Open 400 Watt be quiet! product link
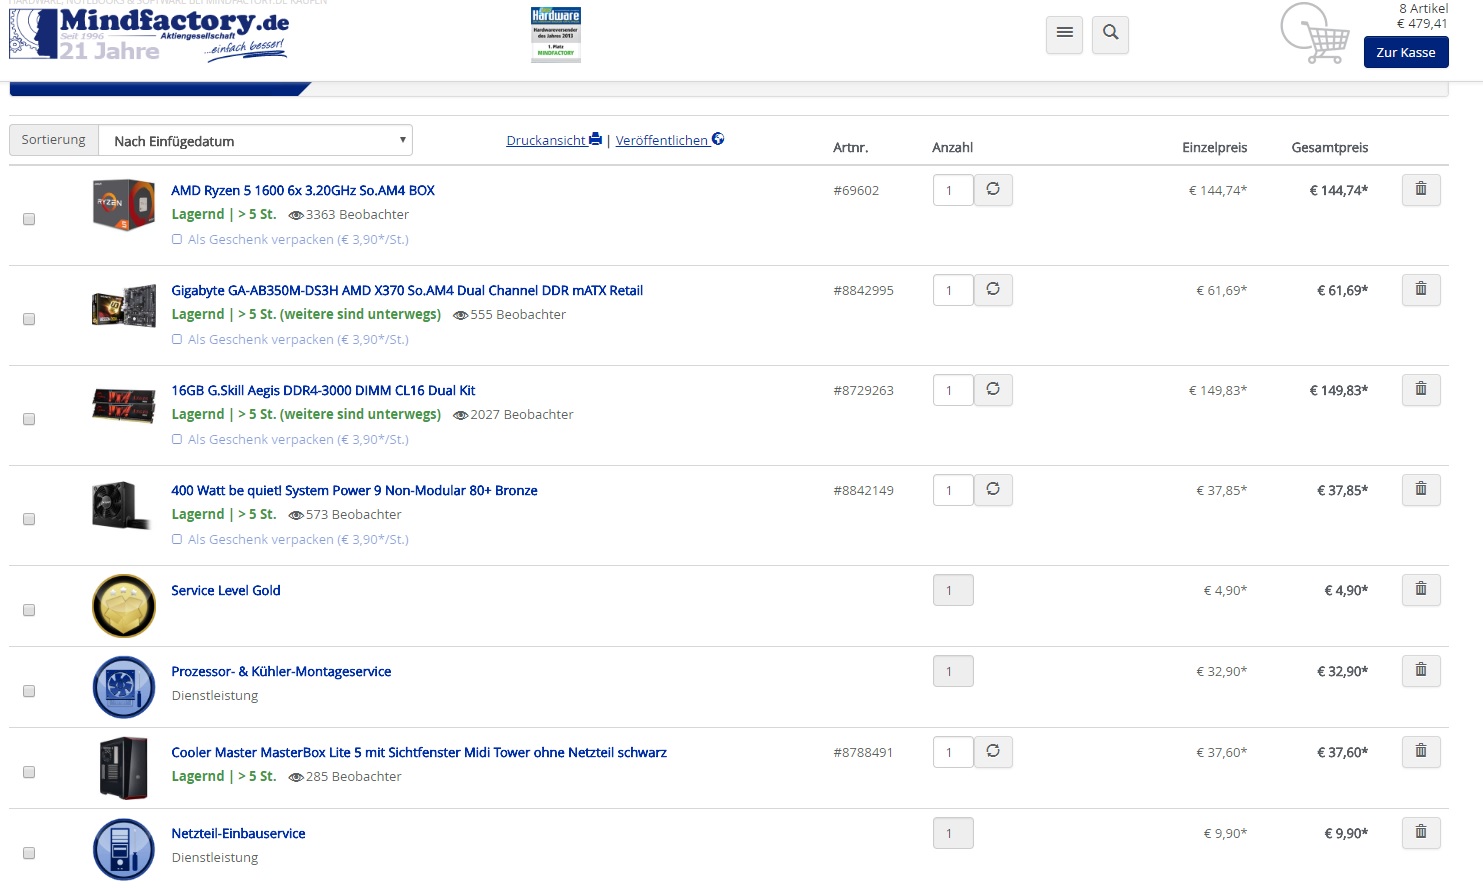The width and height of the screenshot is (1483, 888). (x=354, y=490)
